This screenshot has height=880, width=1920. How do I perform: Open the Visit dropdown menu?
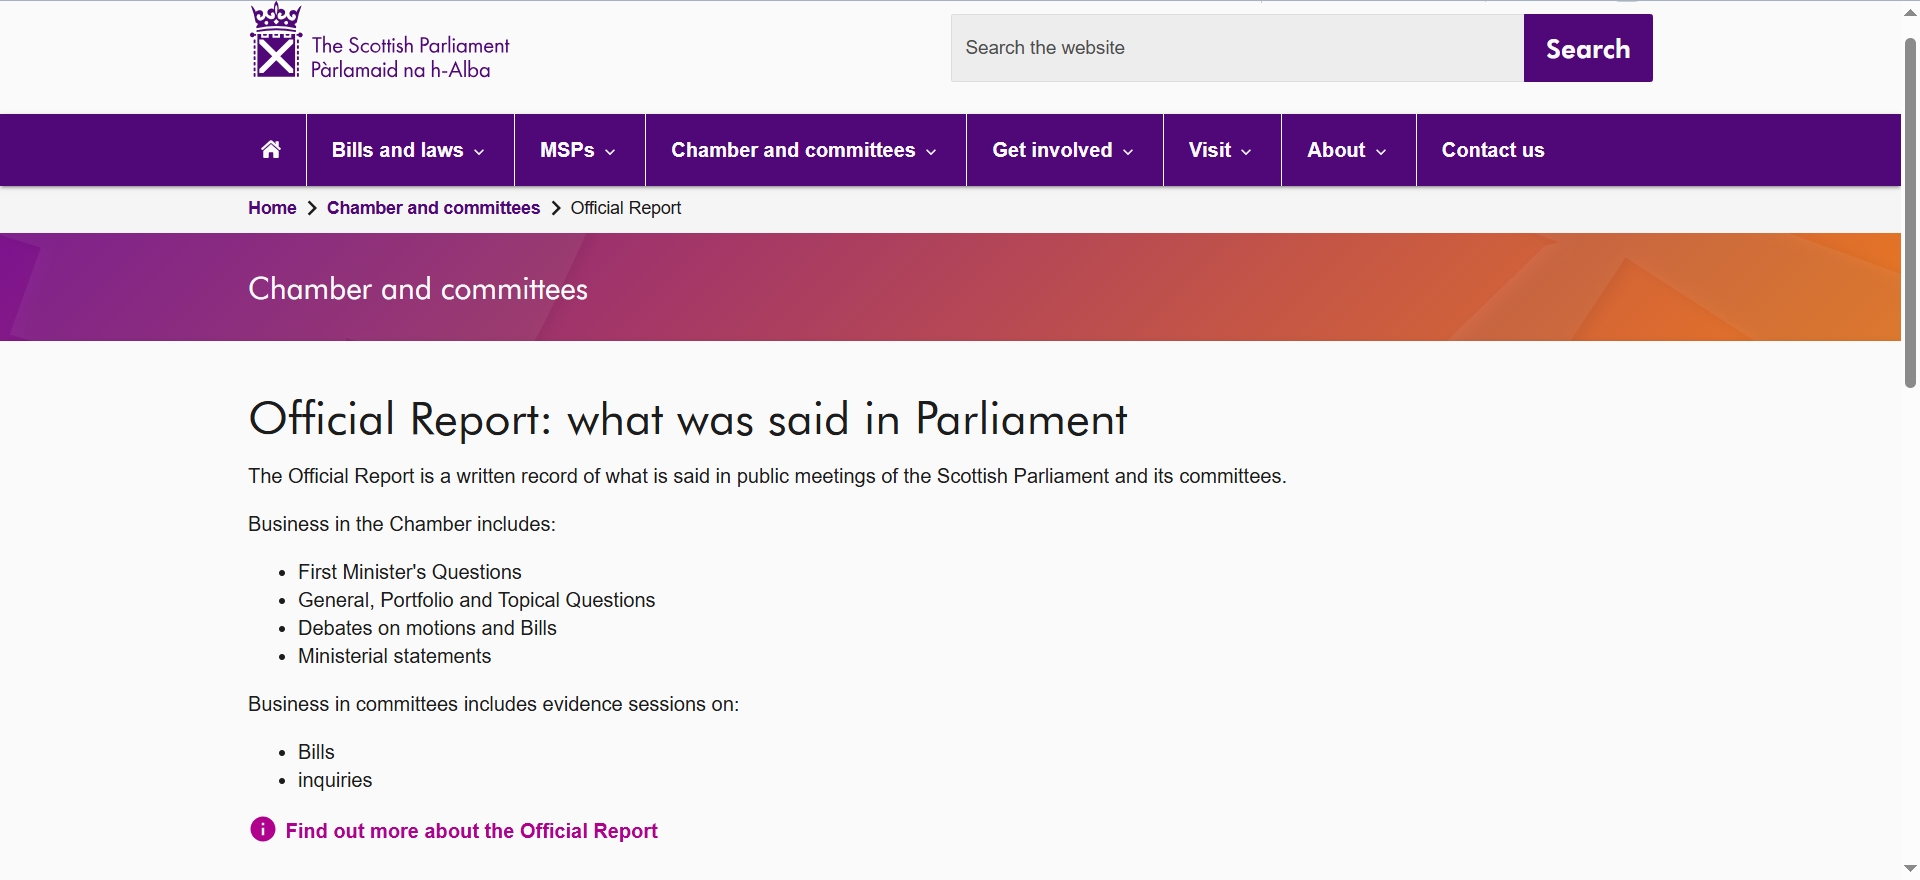point(1222,150)
